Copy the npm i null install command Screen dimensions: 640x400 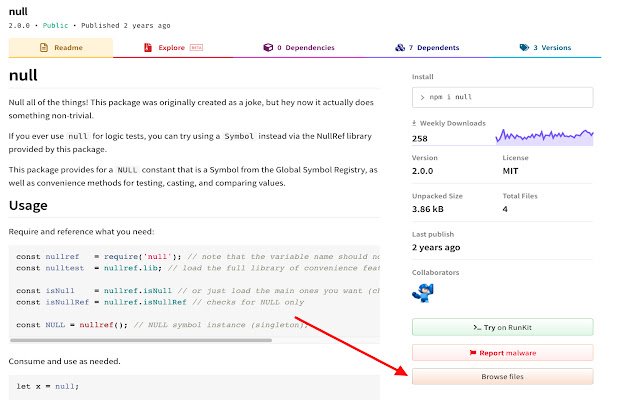[x=502, y=97]
